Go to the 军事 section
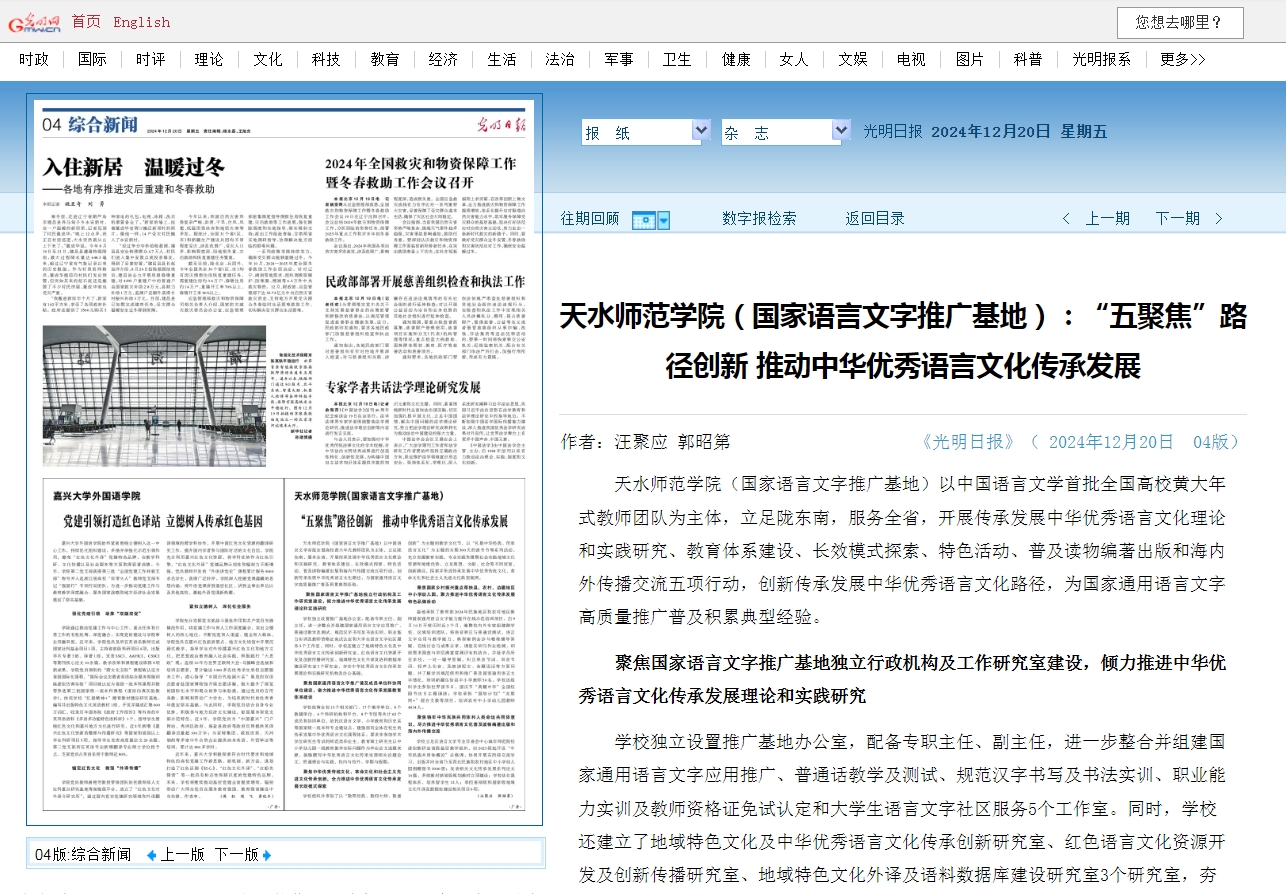This screenshot has width=1286, height=894. [618, 59]
